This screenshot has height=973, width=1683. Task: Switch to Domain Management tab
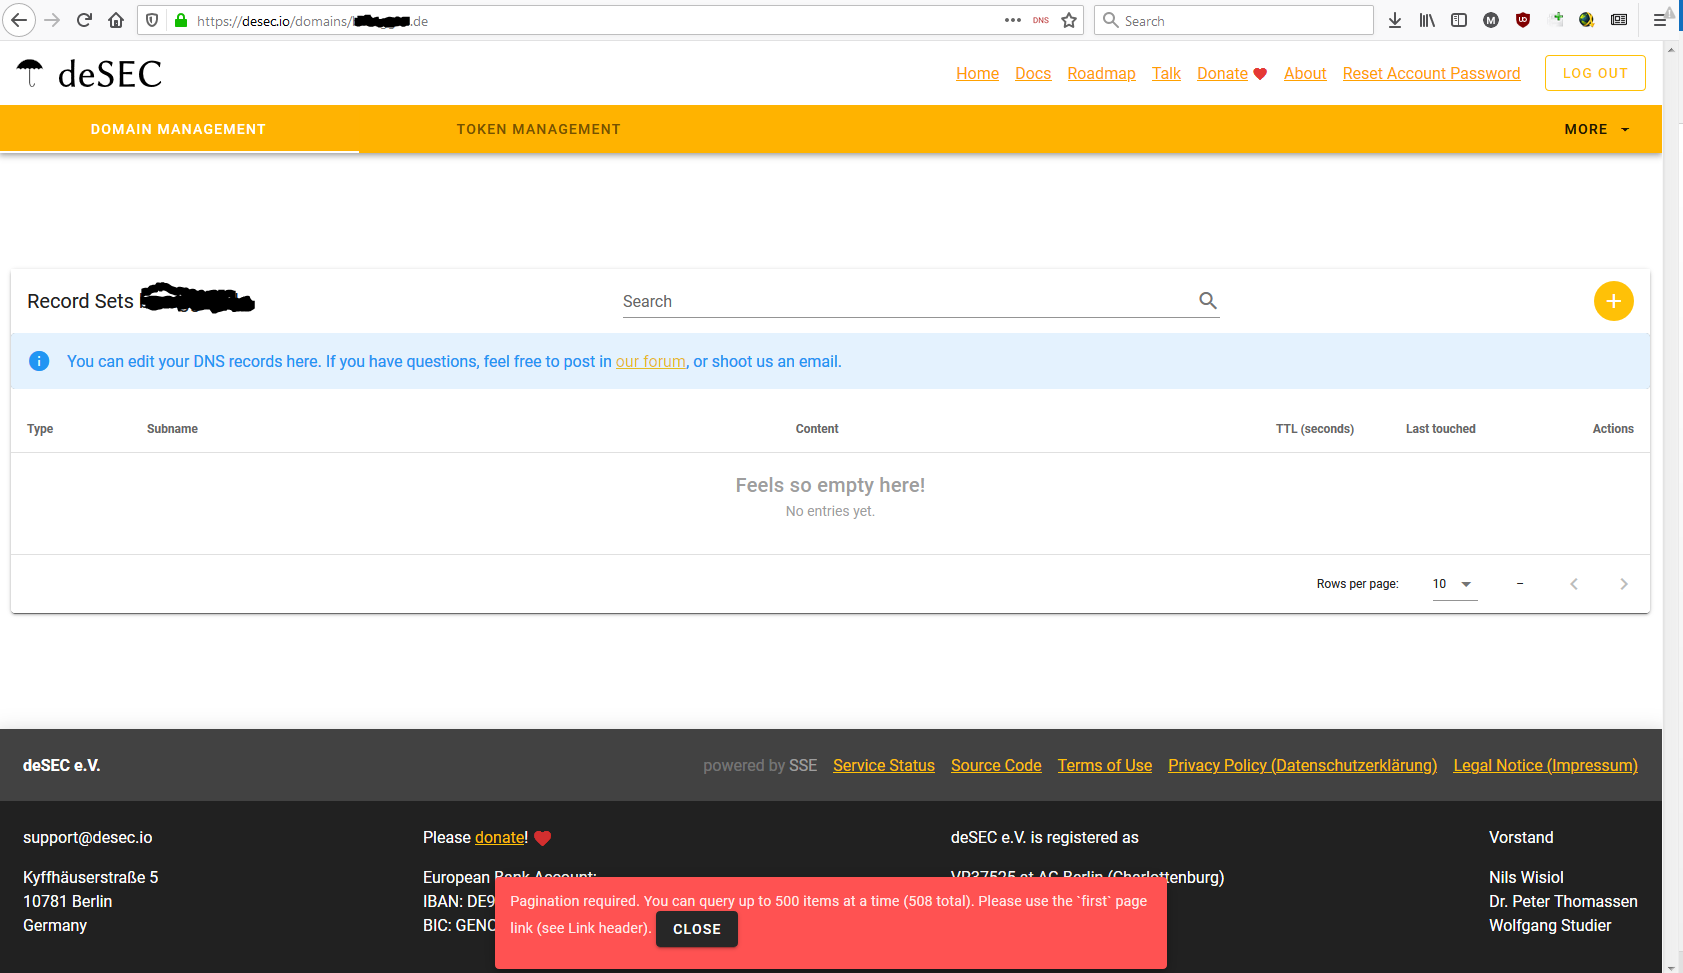tap(179, 129)
